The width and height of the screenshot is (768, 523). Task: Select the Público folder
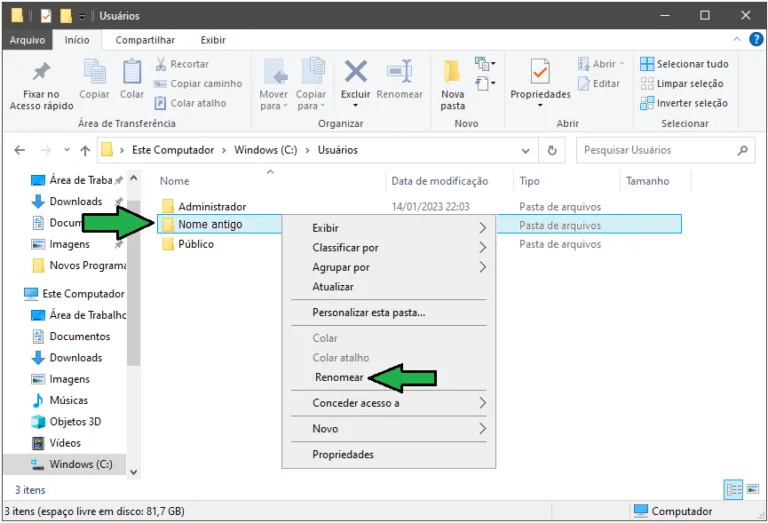pos(195,244)
